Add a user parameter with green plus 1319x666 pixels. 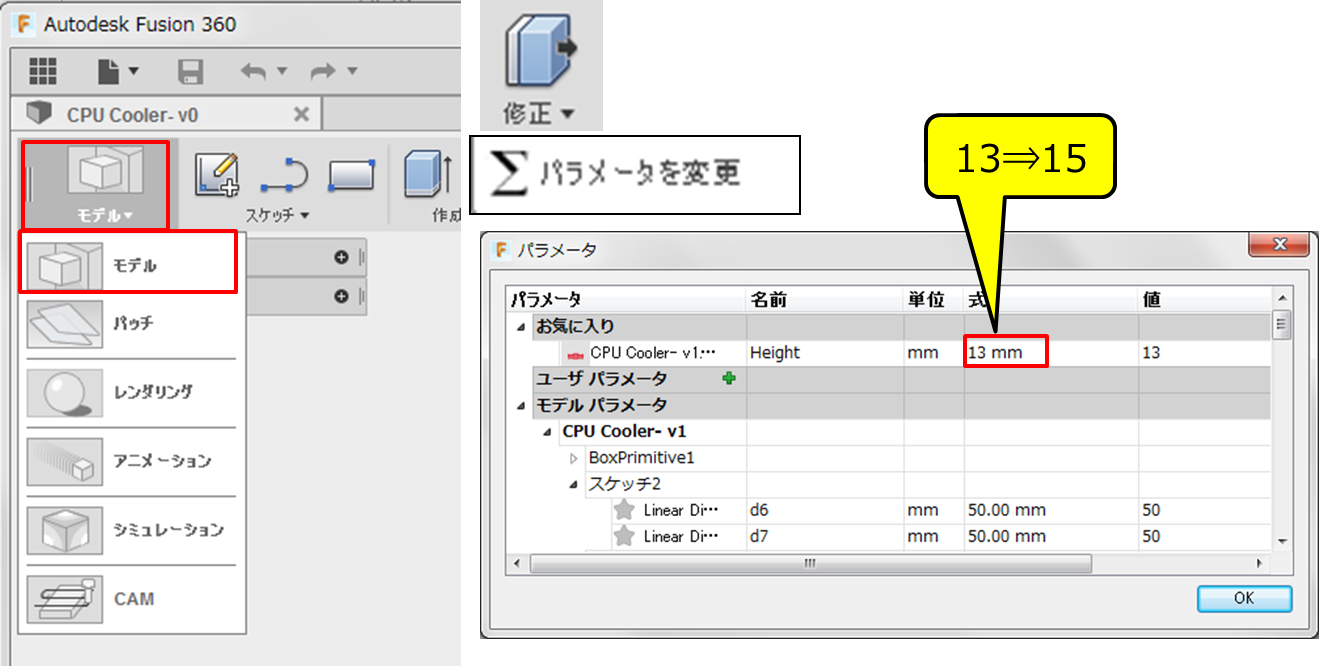pyautogui.click(x=728, y=379)
